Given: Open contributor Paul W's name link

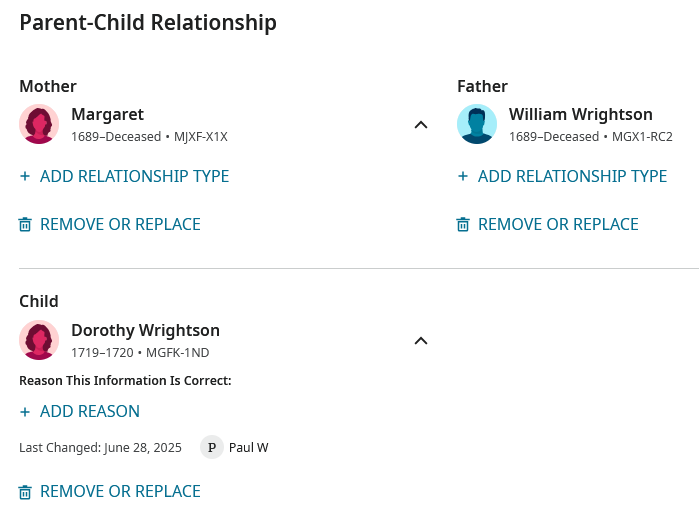Looking at the screenshot, I should pyautogui.click(x=248, y=447).
